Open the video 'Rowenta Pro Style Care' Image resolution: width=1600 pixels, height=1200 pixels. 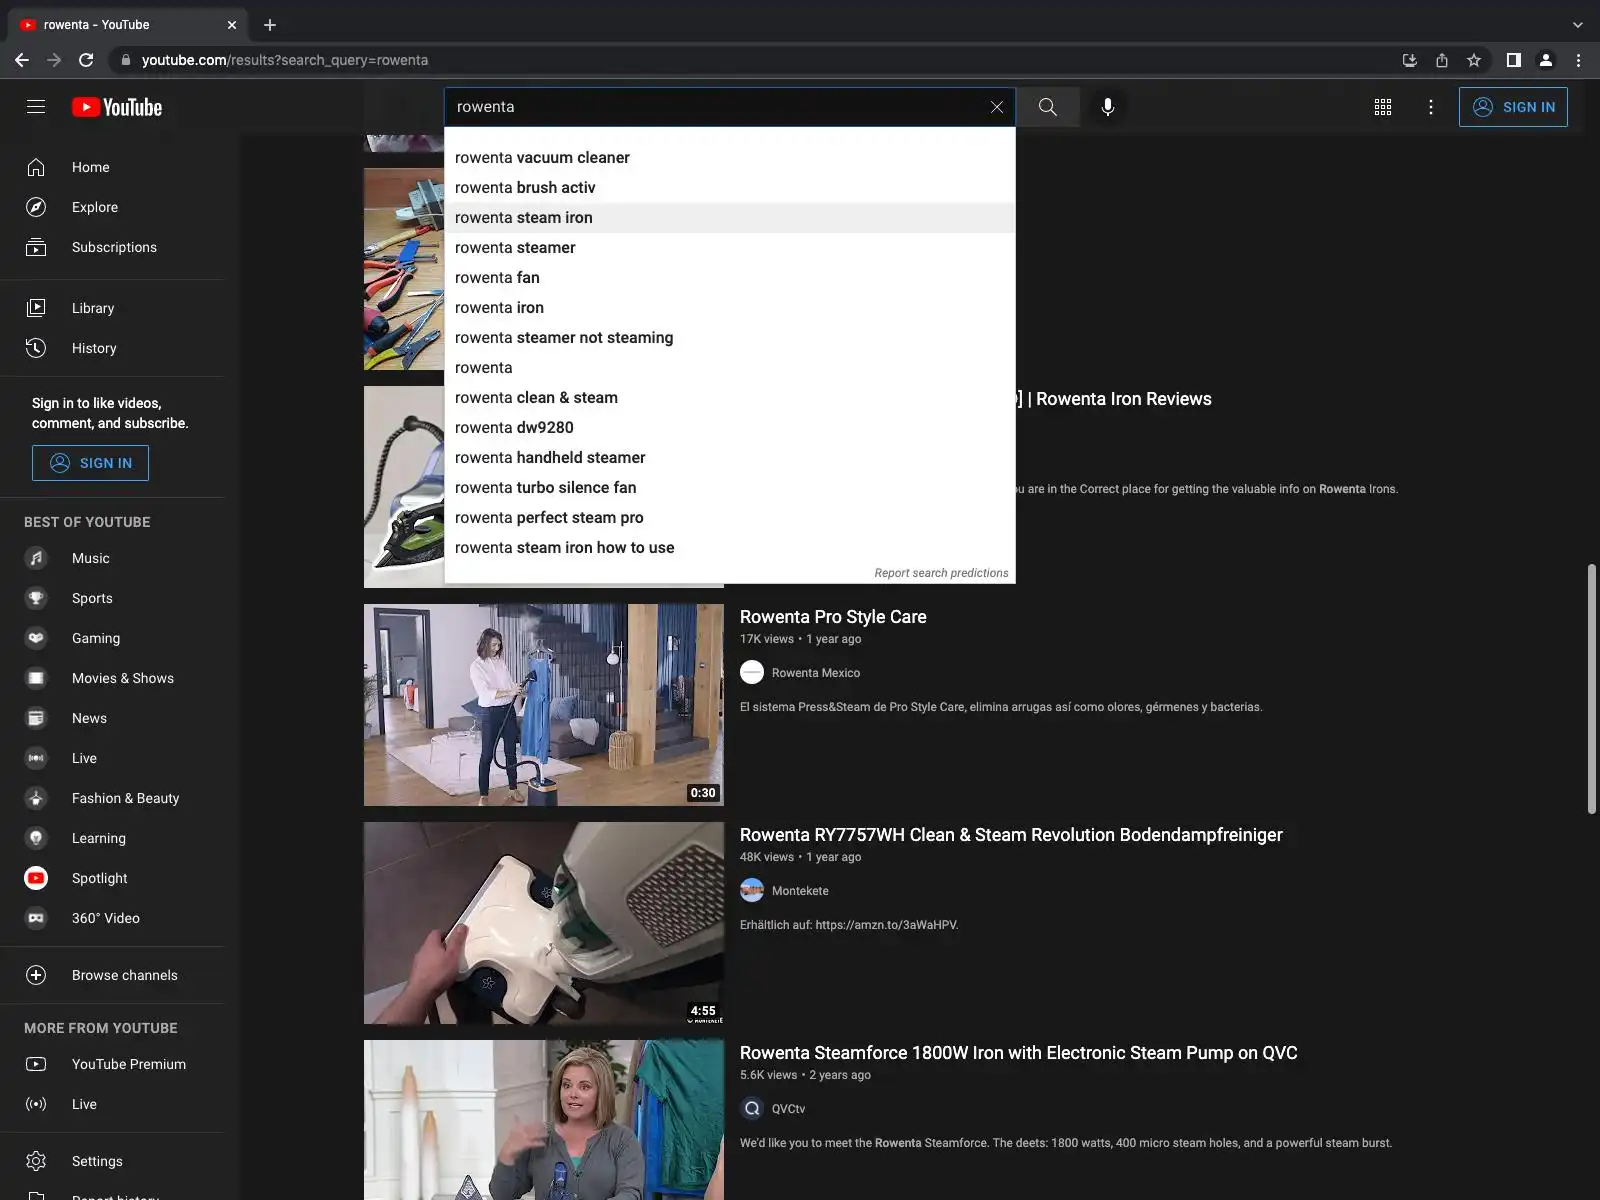(833, 617)
